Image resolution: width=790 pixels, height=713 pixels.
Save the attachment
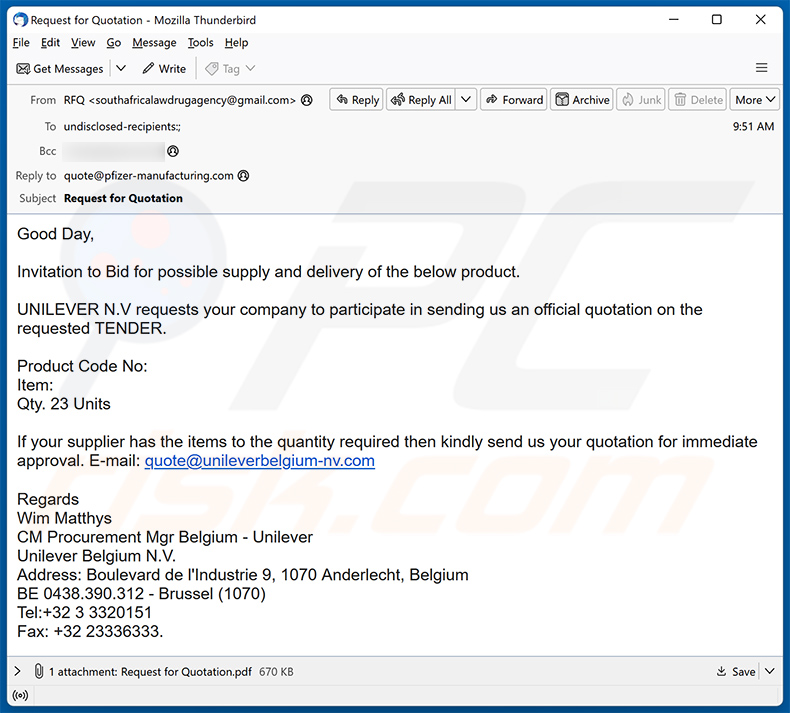tap(736, 672)
